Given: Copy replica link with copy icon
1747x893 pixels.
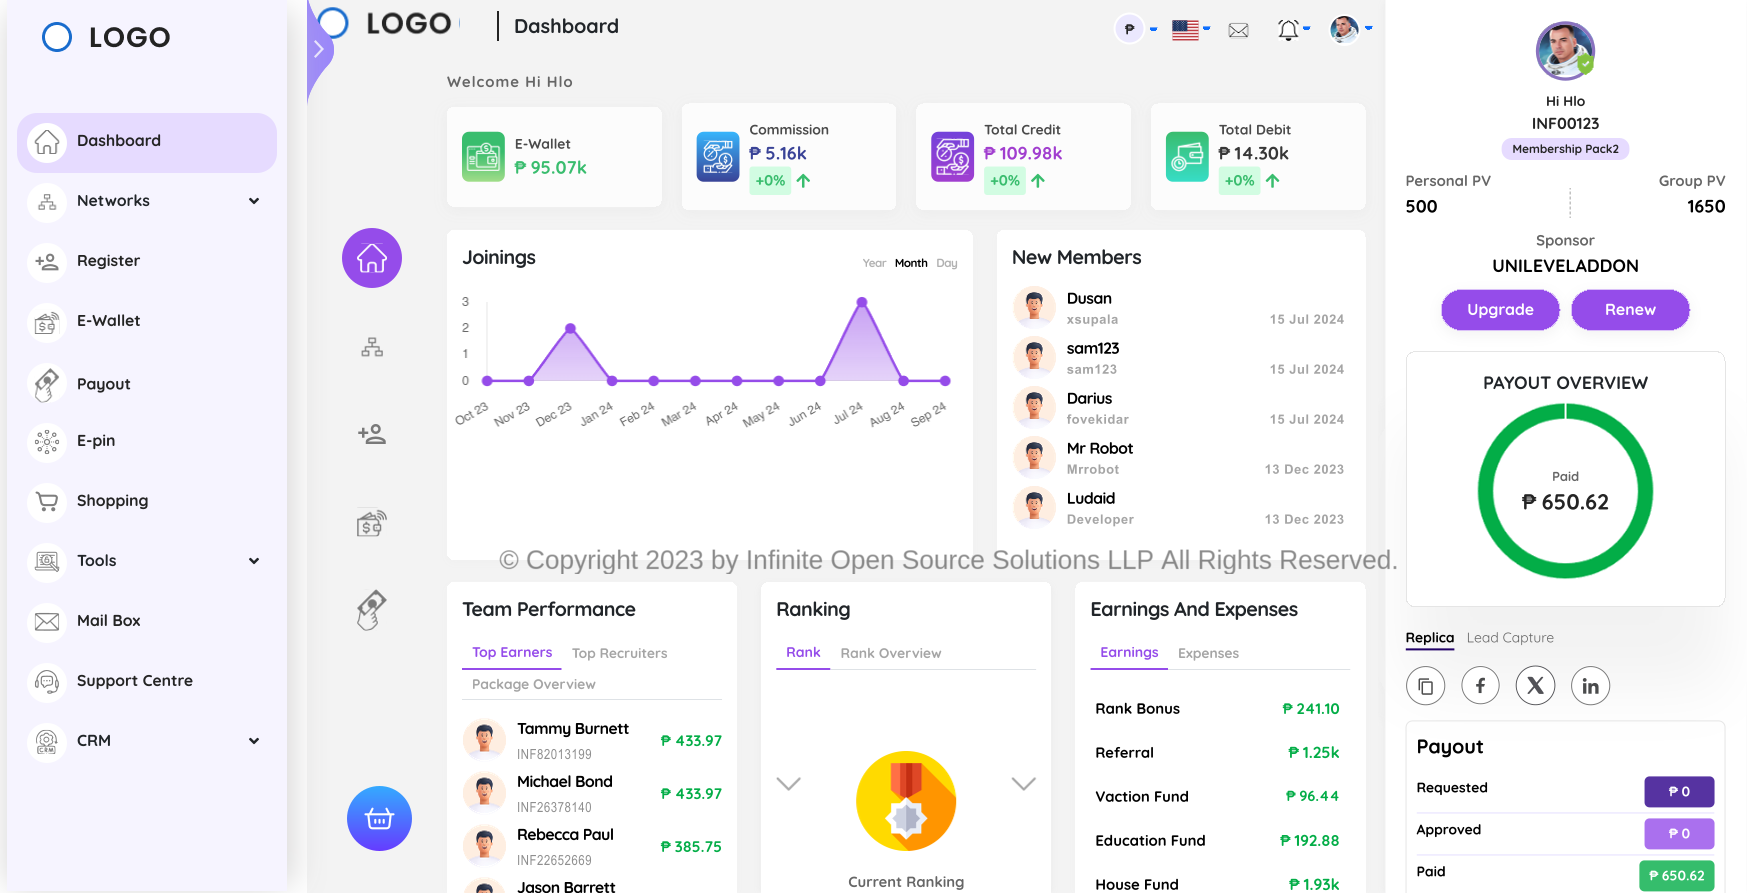Looking at the screenshot, I should [x=1425, y=686].
